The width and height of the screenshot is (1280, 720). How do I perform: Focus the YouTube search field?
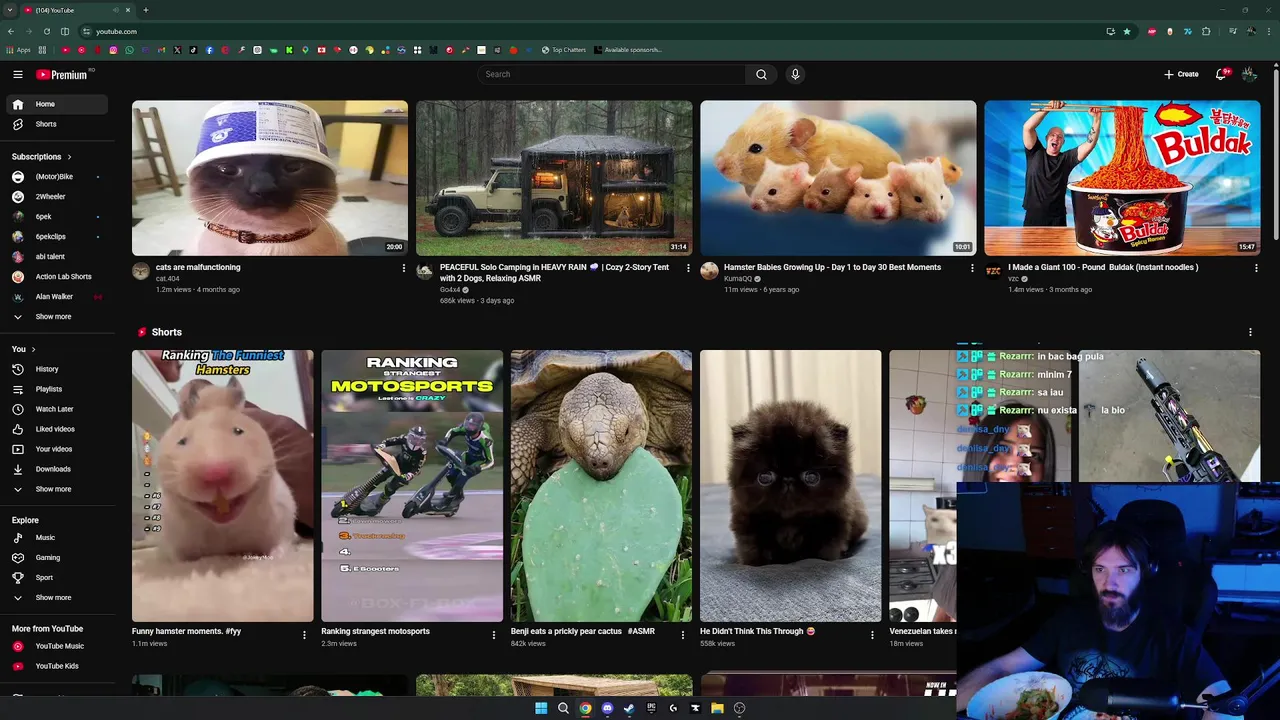pyautogui.click(x=611, y=74)
